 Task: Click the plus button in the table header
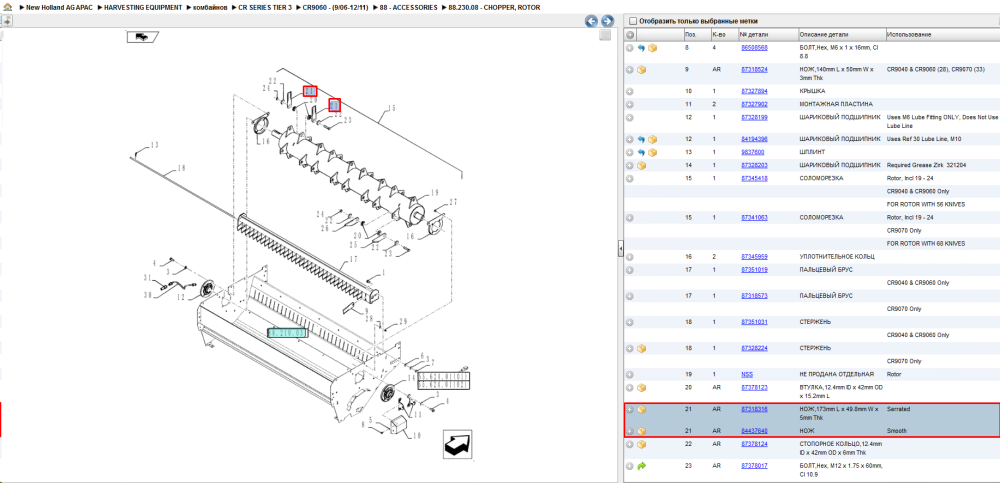coord(630,34)
